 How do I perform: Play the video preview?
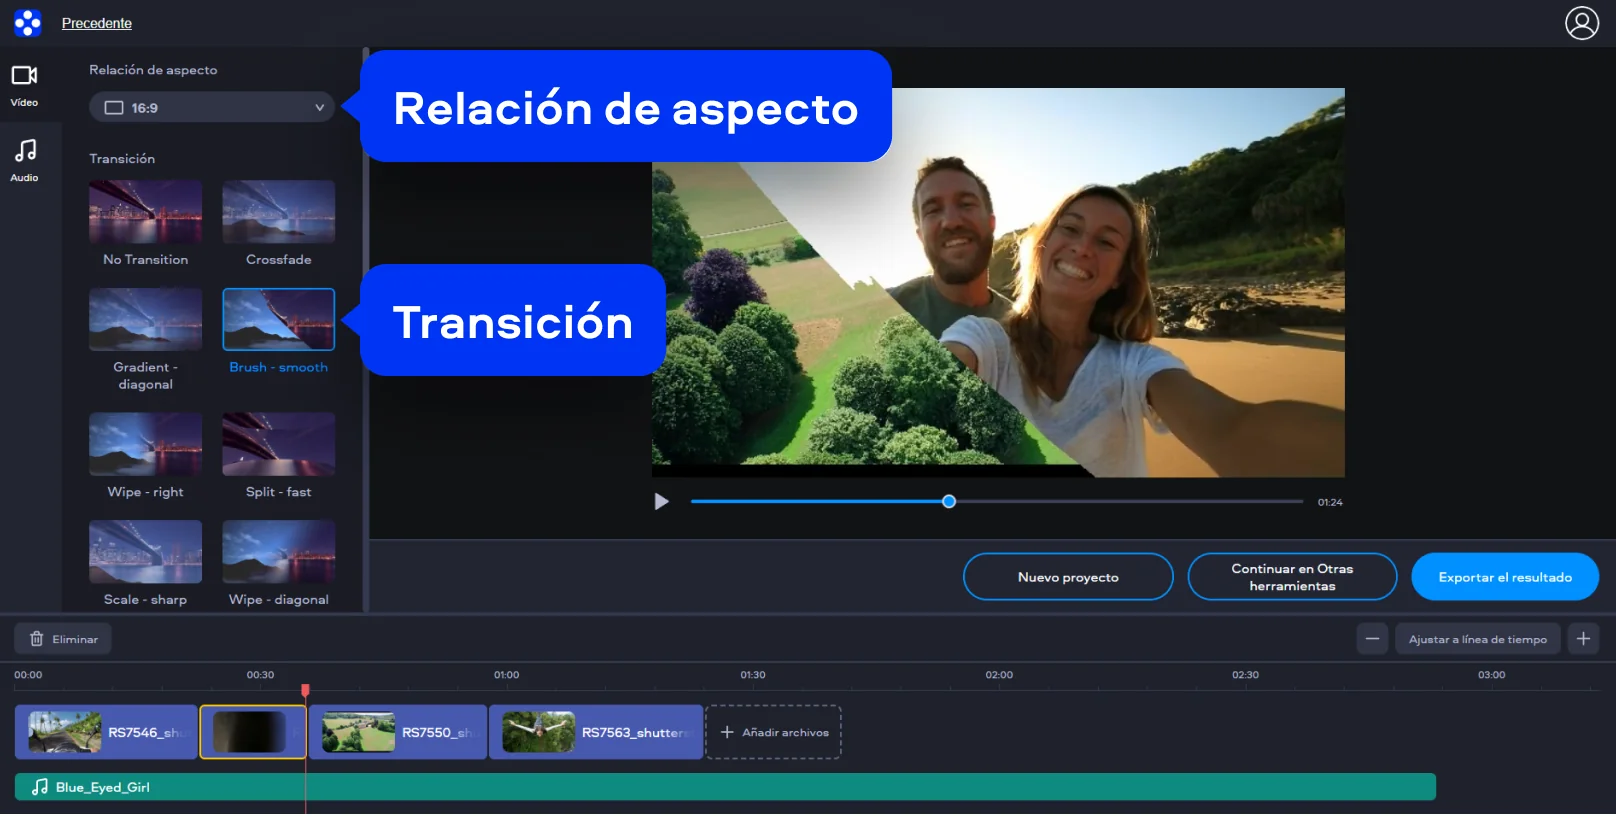(x=661, y=502)
